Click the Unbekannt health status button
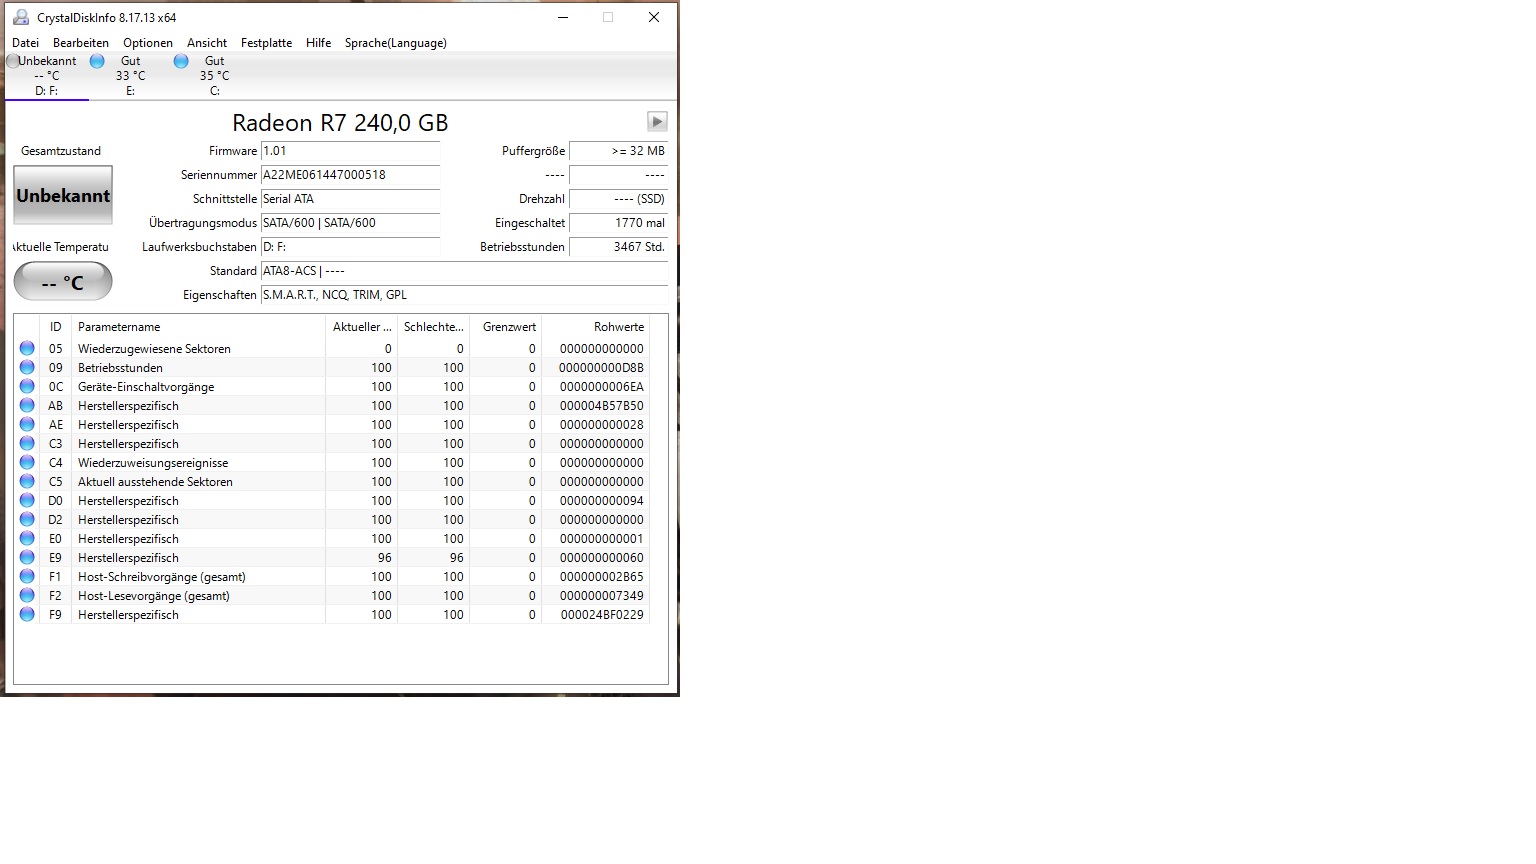Image resolution: width=1536 pixels, height=864 pixels. click(x=63, y=195)
